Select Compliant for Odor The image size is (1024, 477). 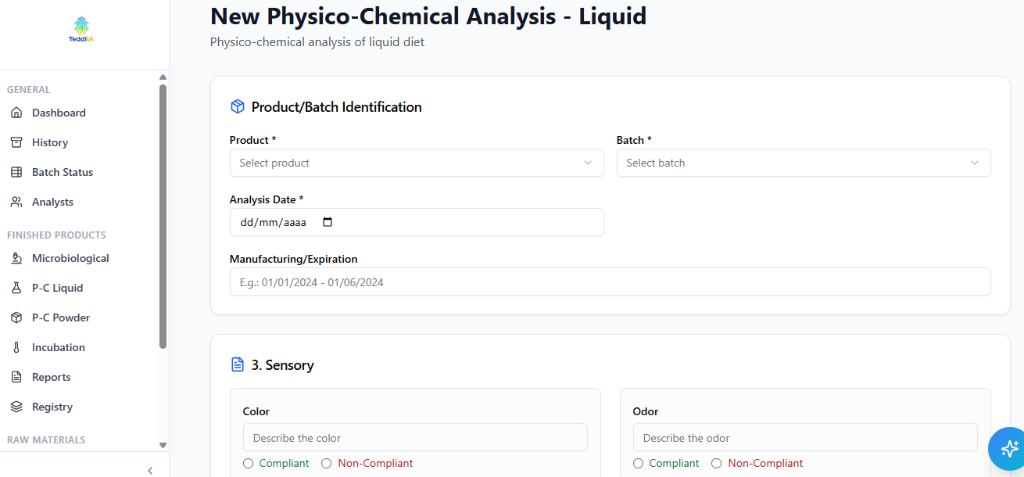pyautogui.click(x=638, y=463)
